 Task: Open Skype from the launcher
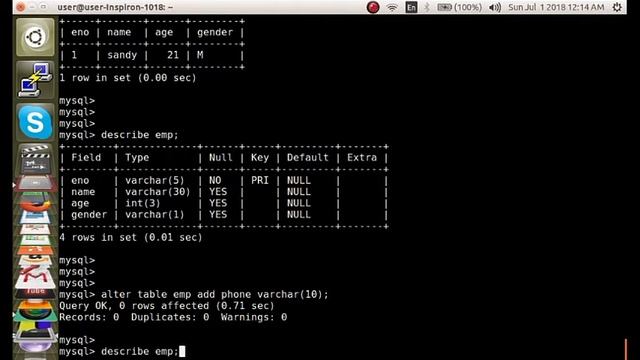coord(35,122)
